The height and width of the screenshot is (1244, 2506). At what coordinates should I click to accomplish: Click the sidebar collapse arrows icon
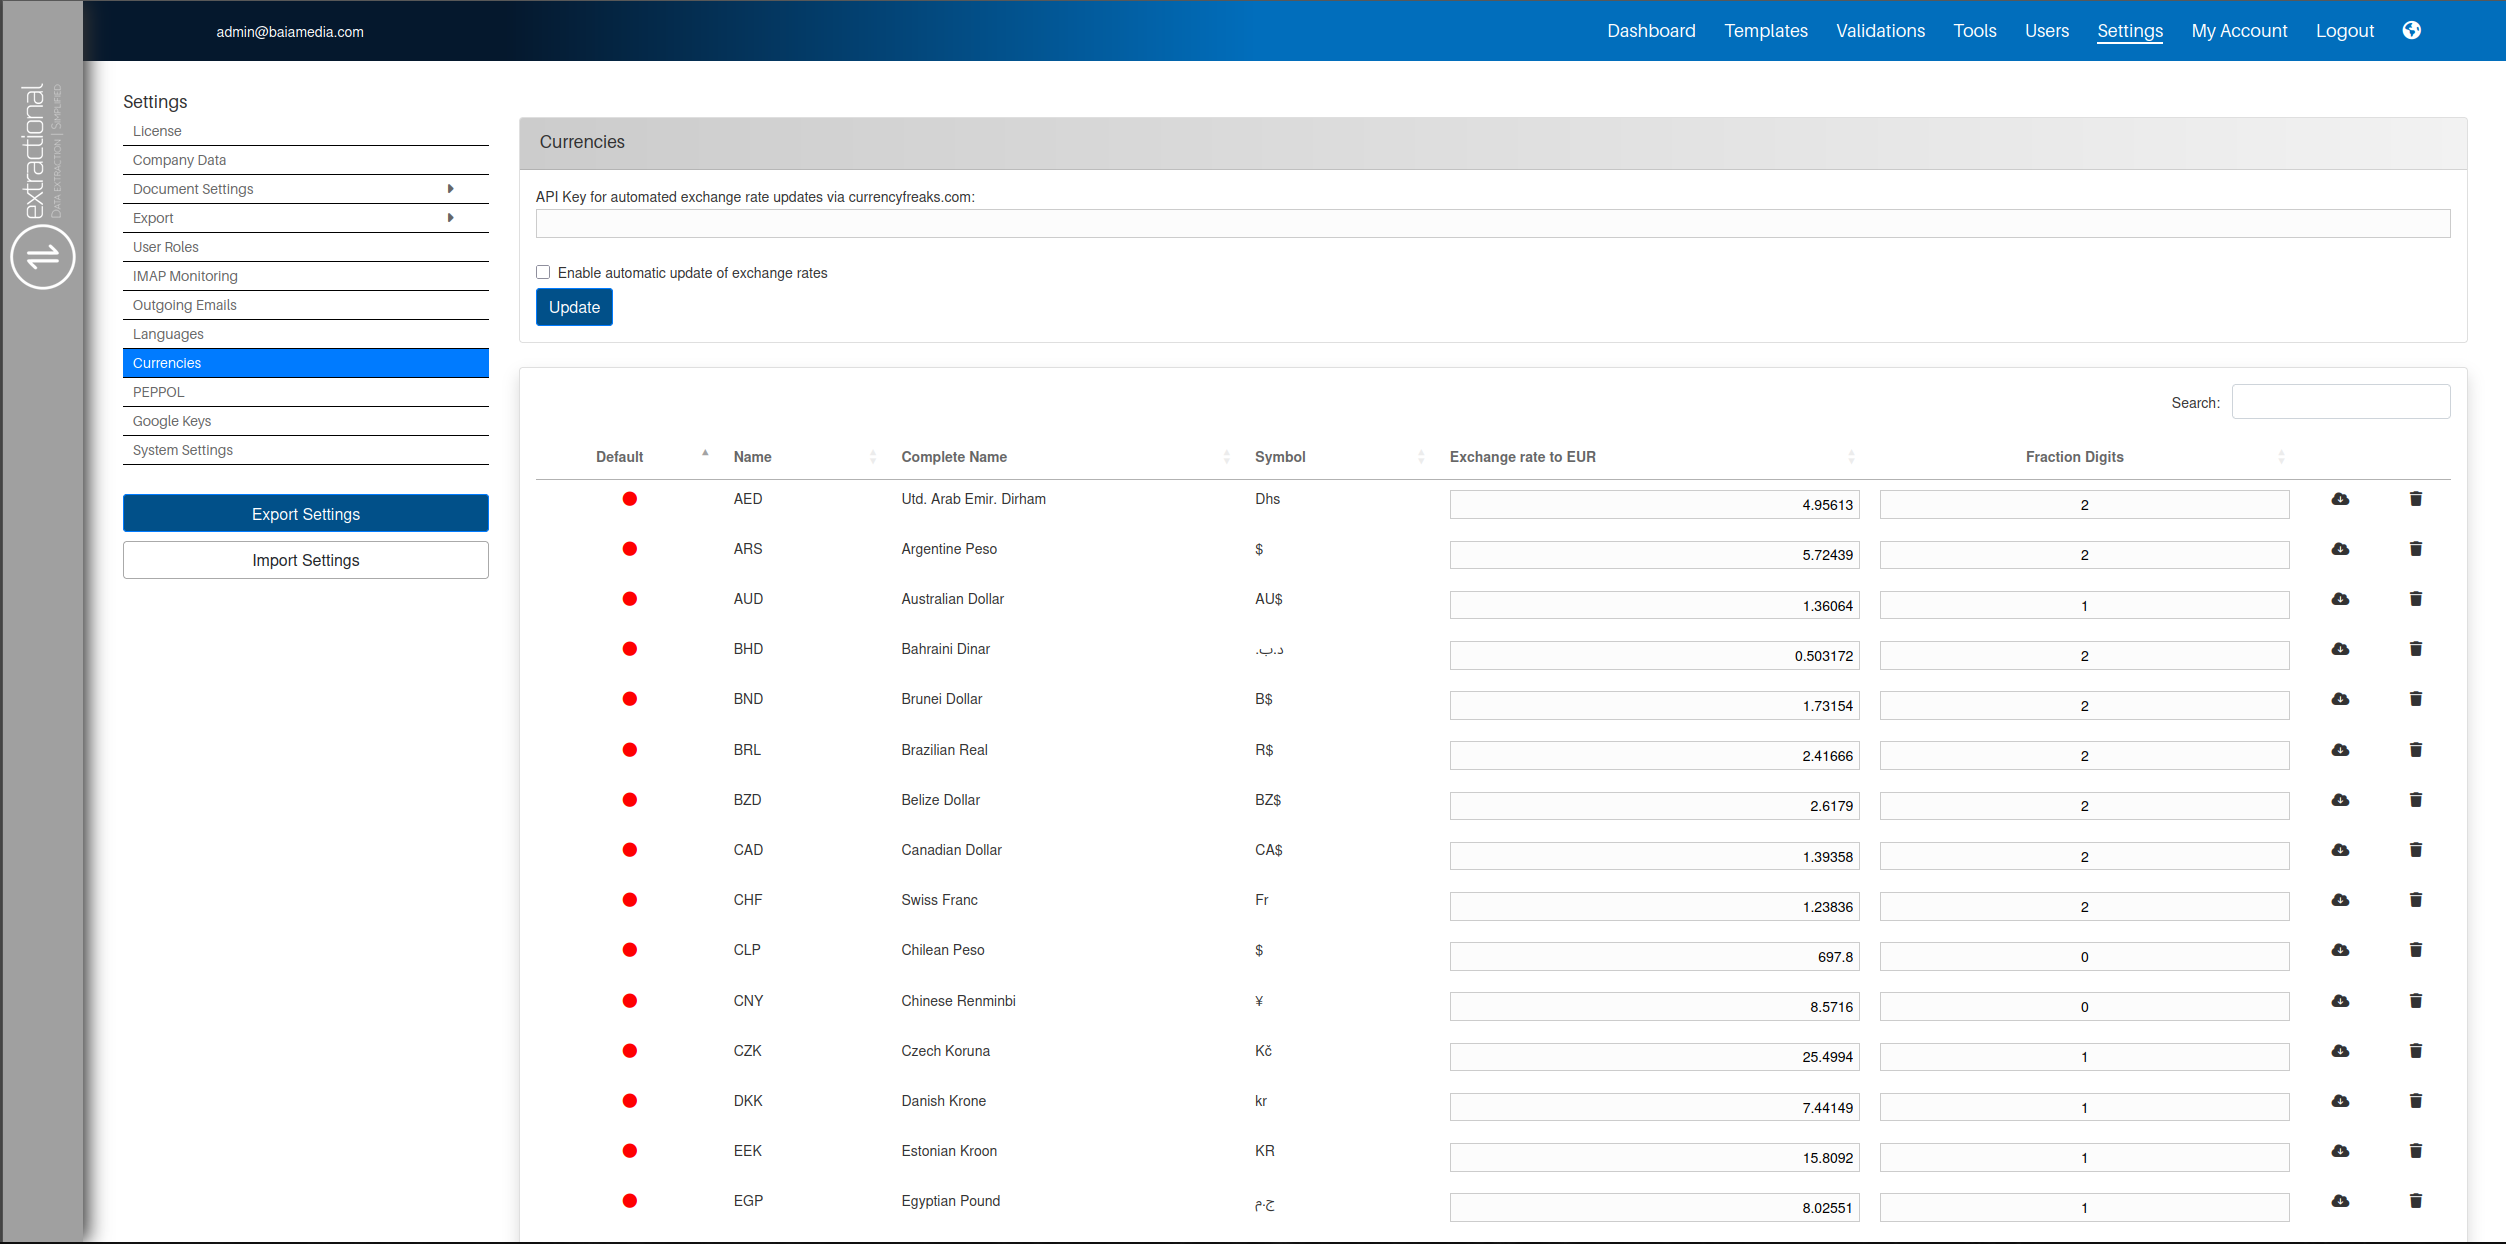(42, 257)
